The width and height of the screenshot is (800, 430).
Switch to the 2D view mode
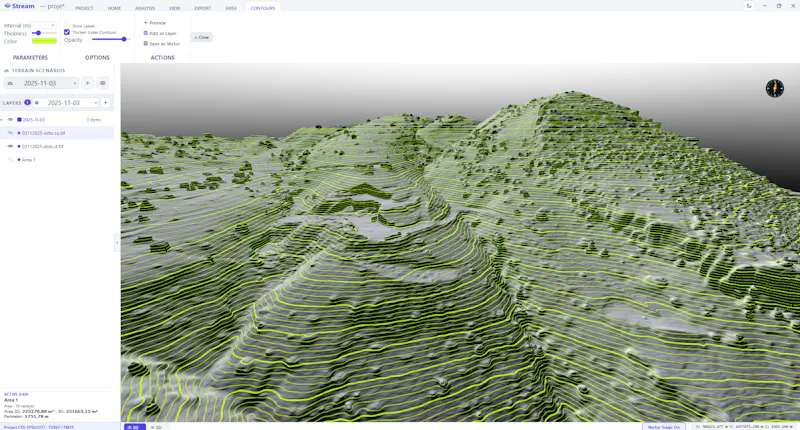click(156, 427)
